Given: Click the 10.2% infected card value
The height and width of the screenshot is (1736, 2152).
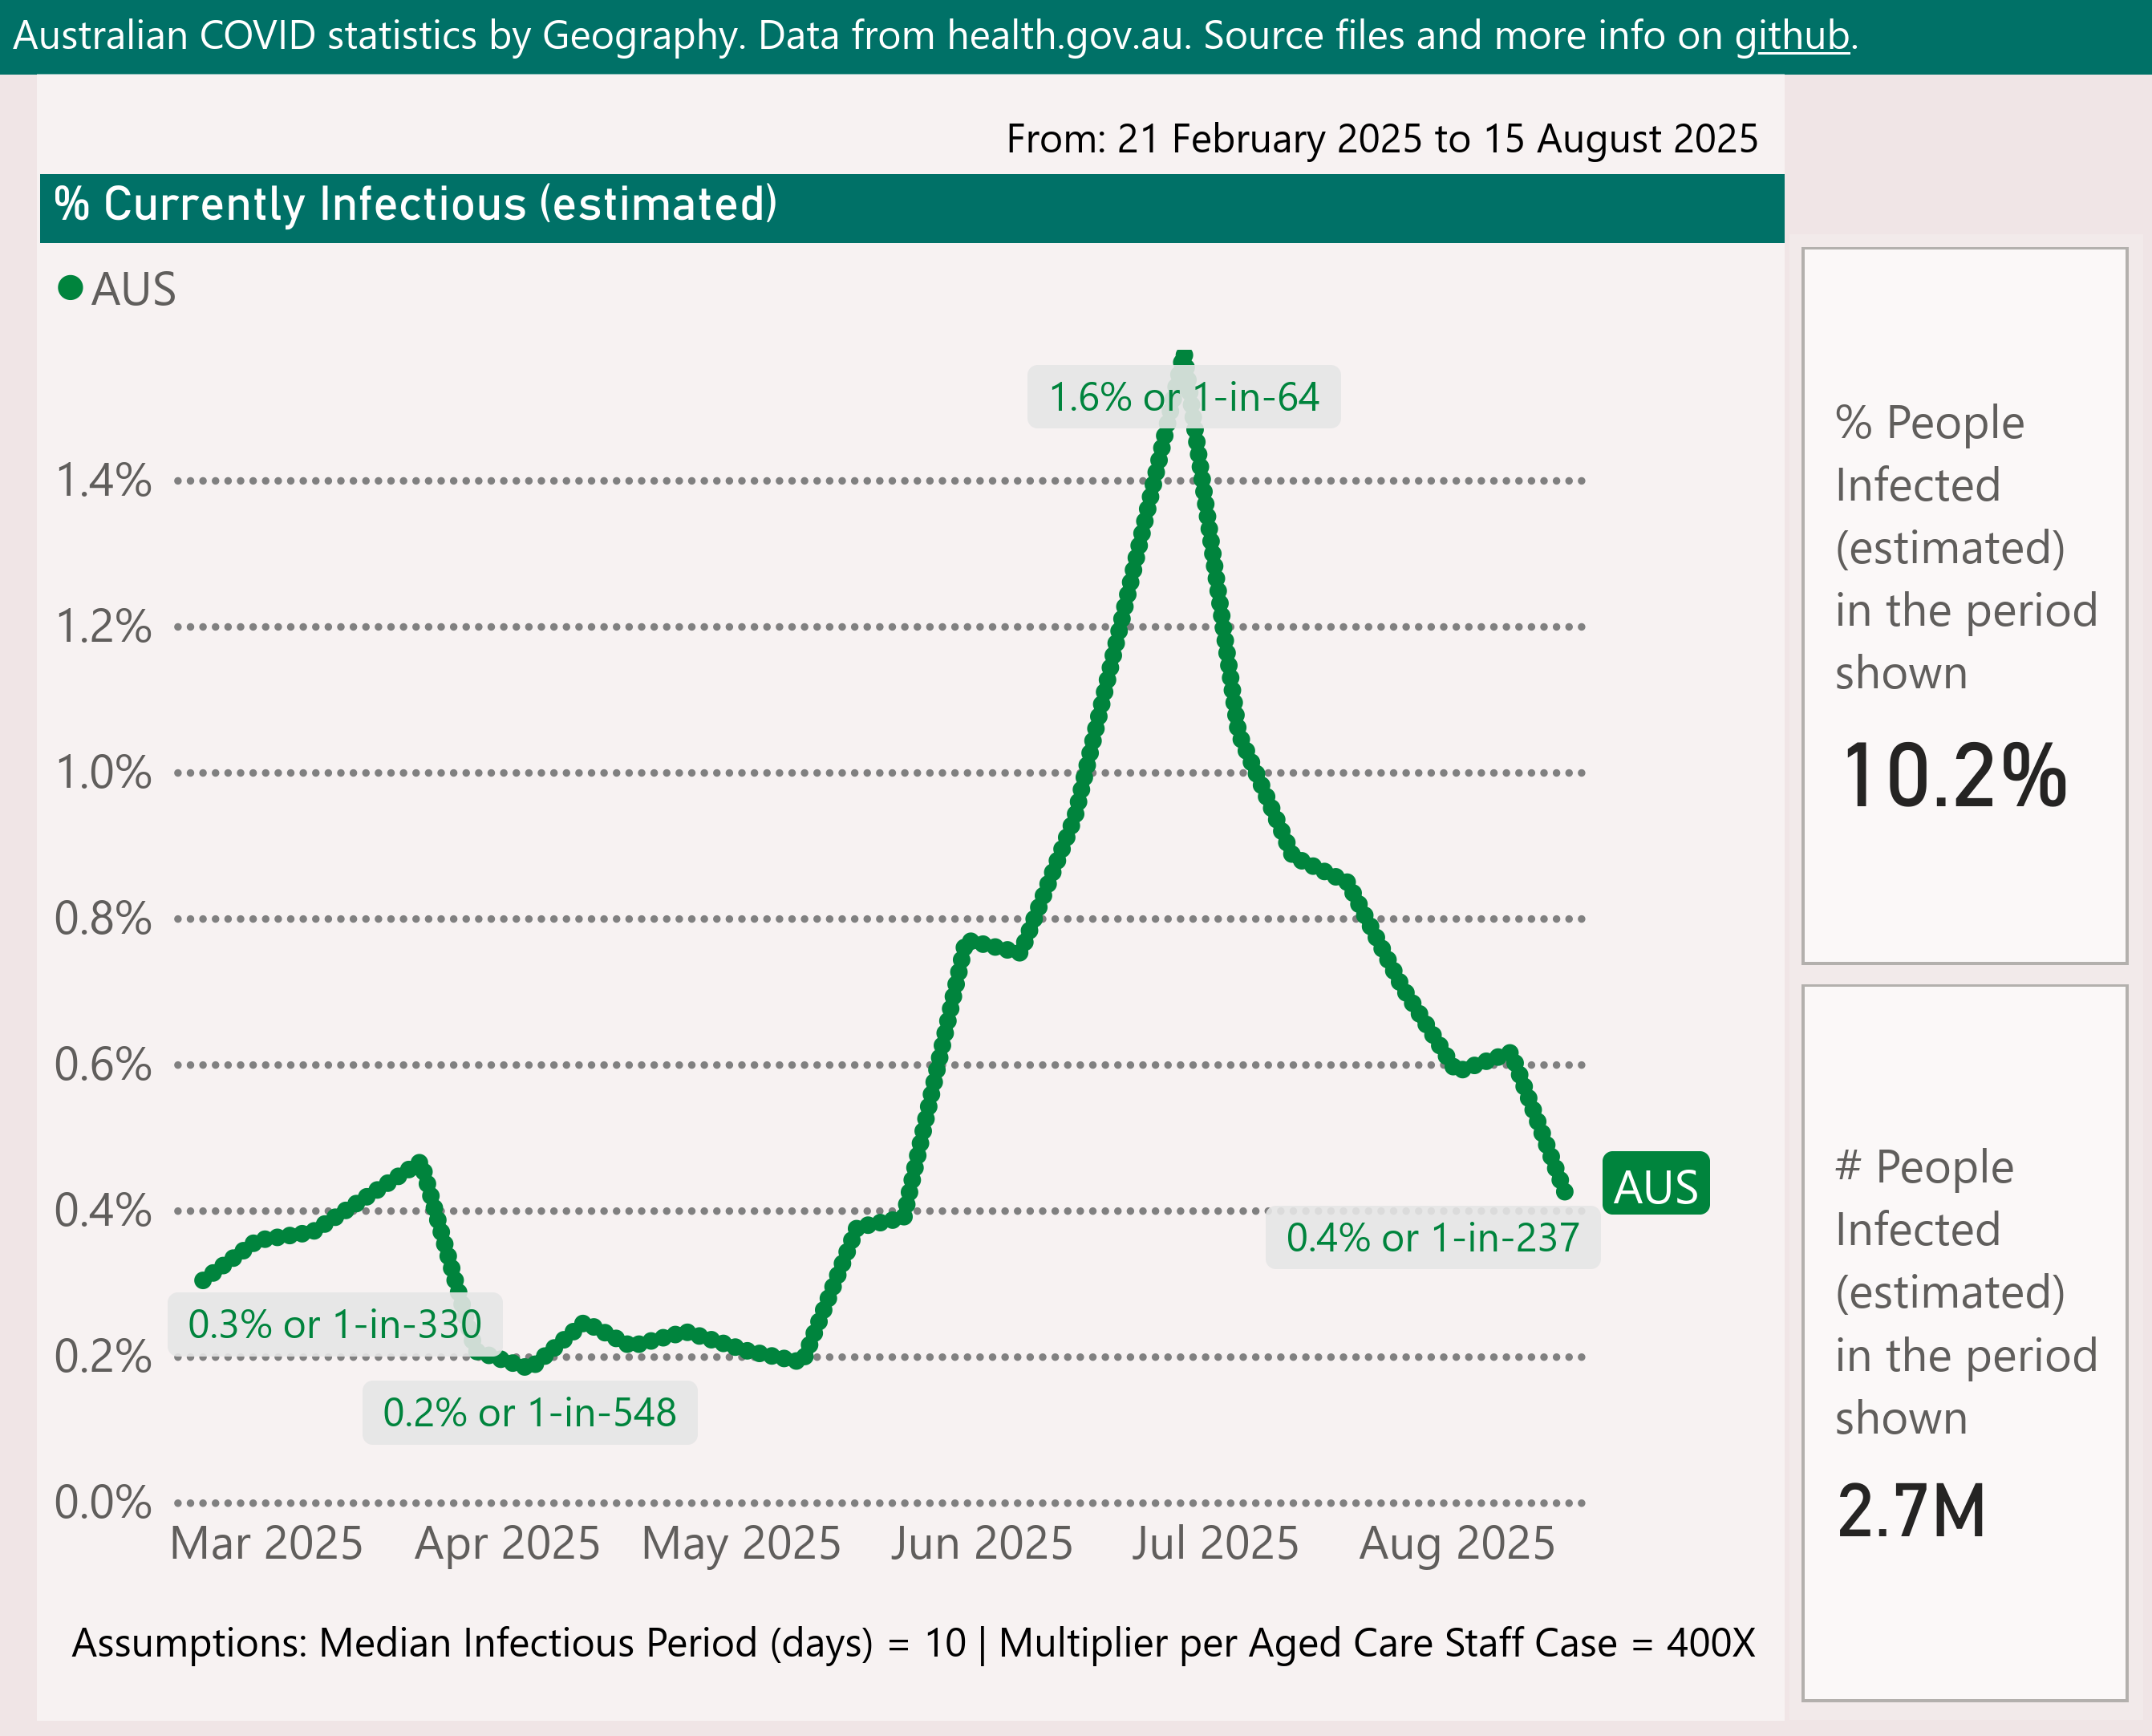Looking at the screenshot, I should coord(1953,777).
